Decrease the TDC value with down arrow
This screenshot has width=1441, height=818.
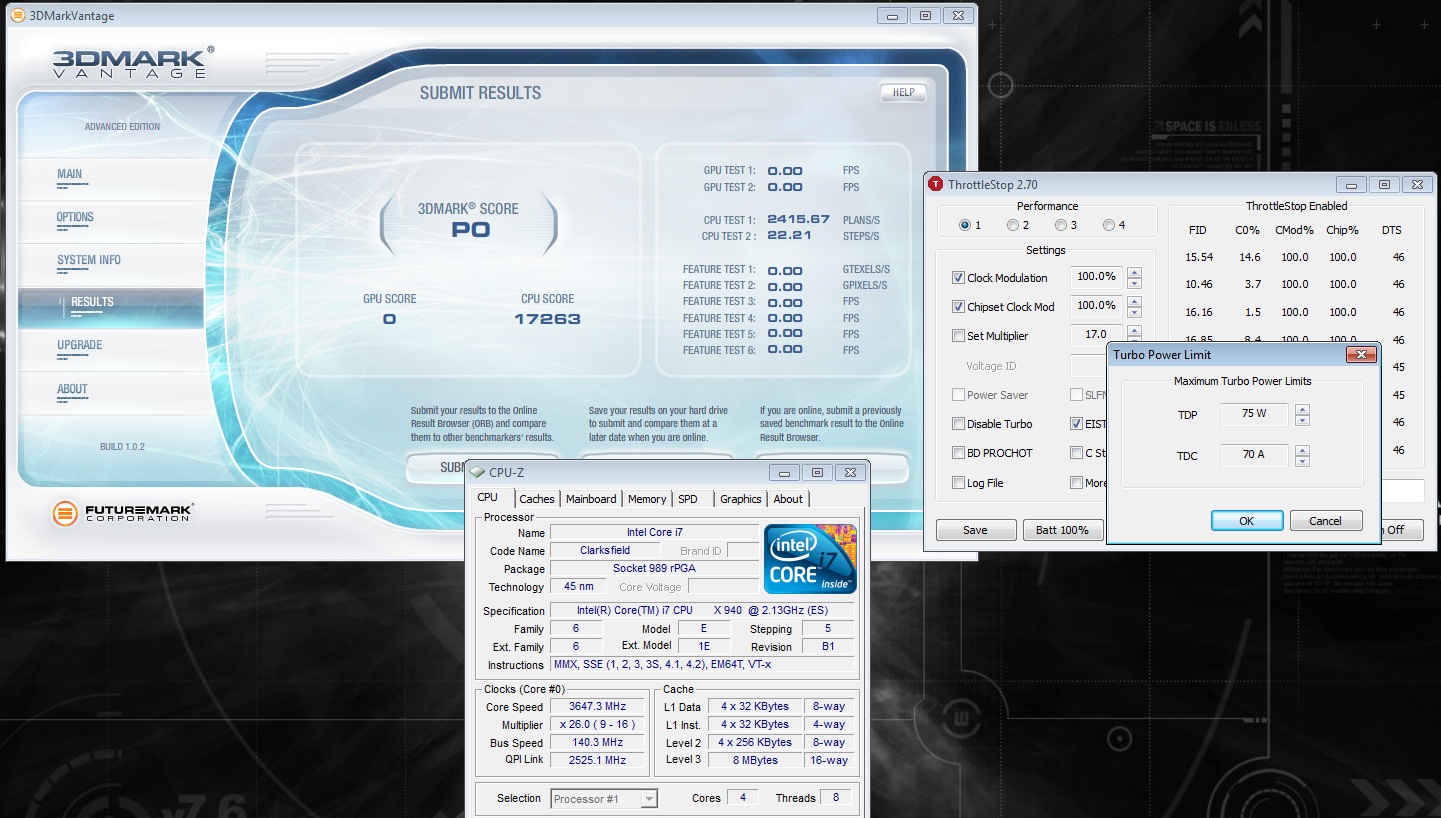1302,461
